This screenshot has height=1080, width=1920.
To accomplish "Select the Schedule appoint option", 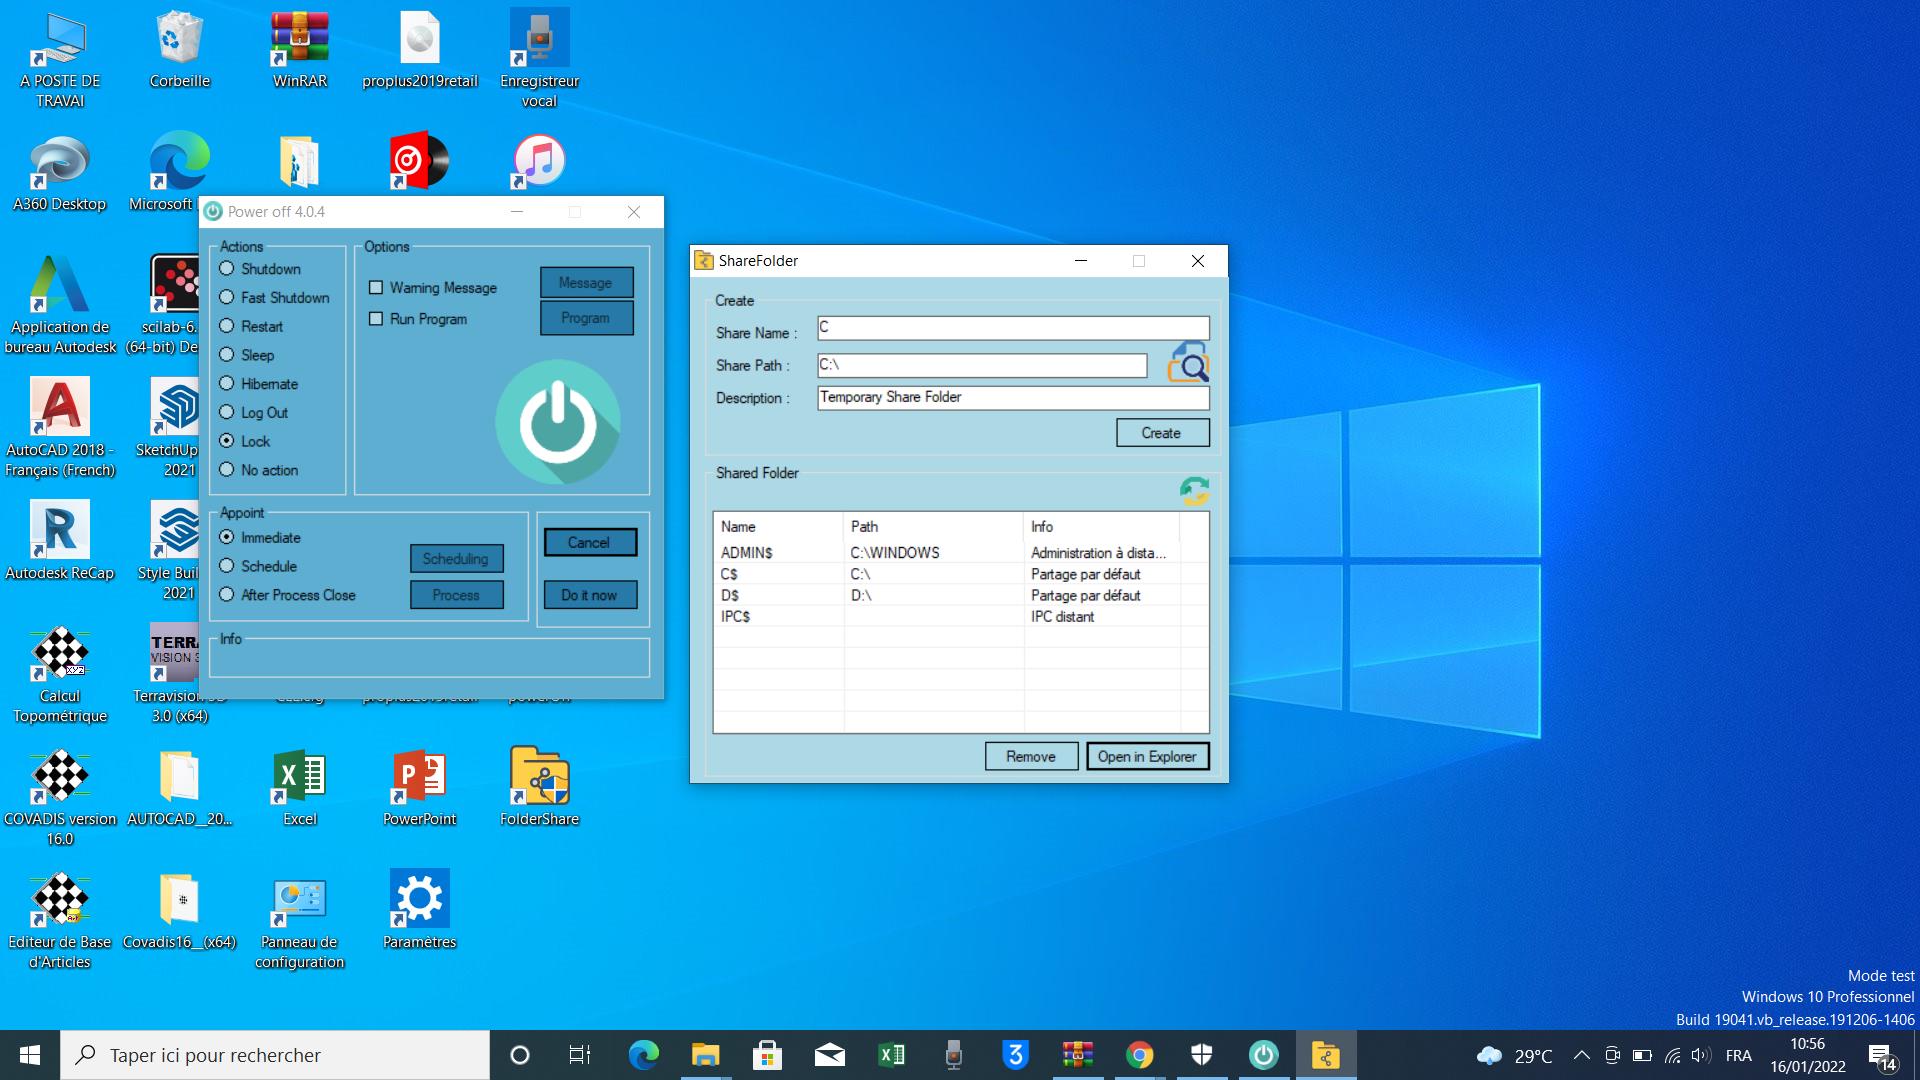I will point(227,566).
